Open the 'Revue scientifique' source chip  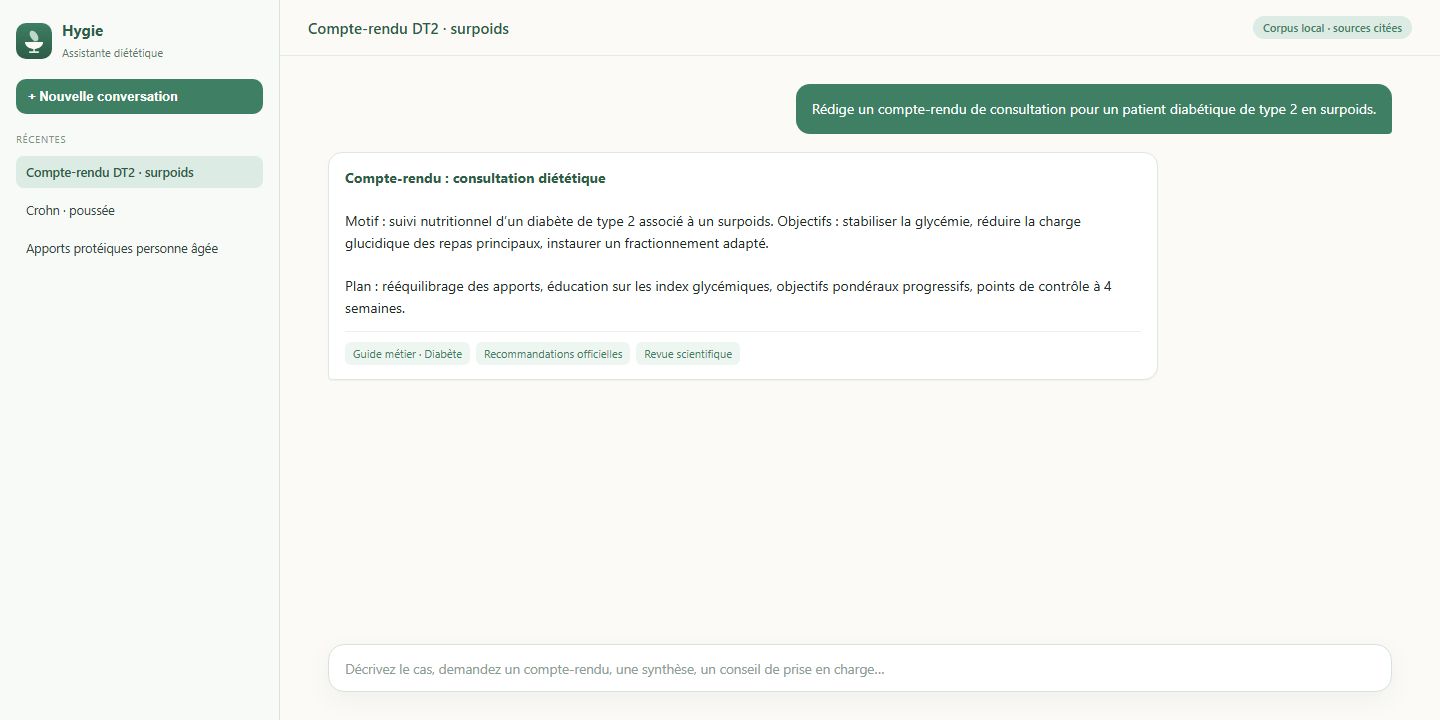click(688, 354)
